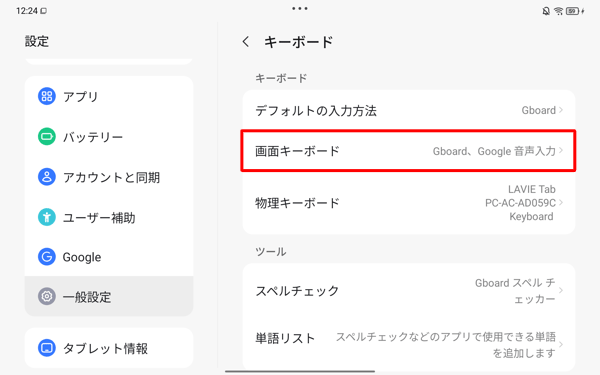Select アカウントと同期 in the sidebar

109,177
